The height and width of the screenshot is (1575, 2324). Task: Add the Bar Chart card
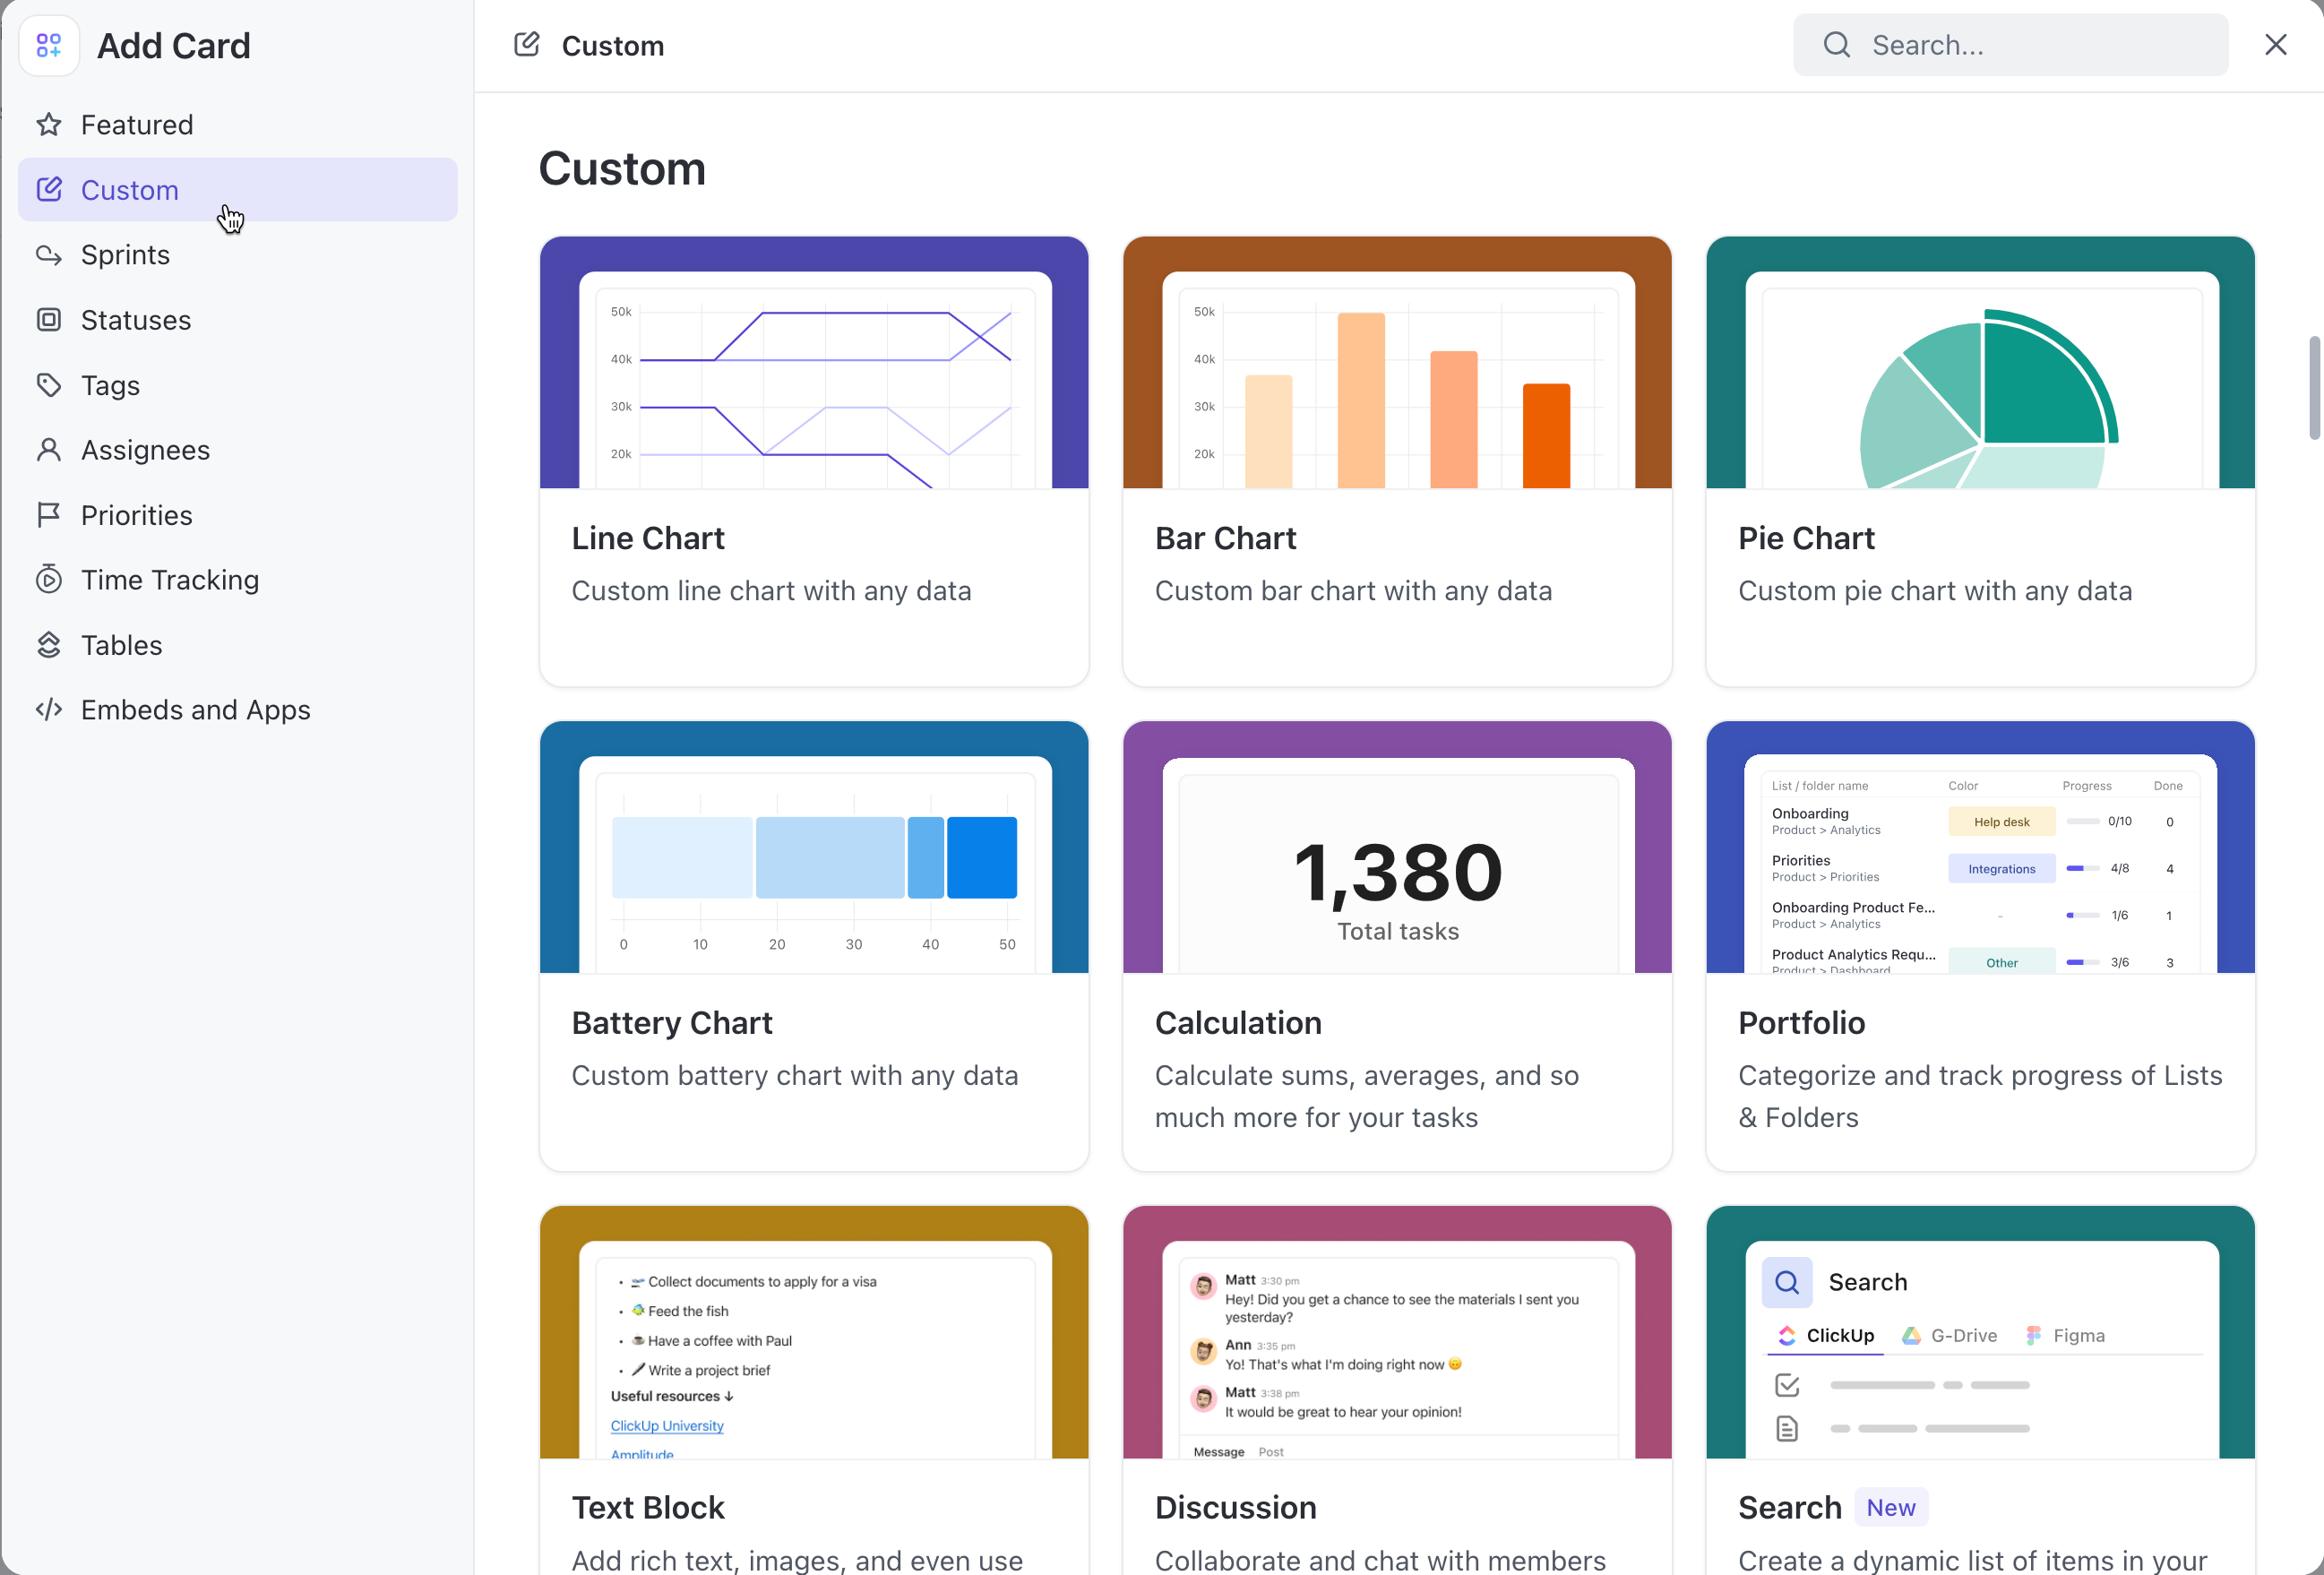click(1396, 460)
